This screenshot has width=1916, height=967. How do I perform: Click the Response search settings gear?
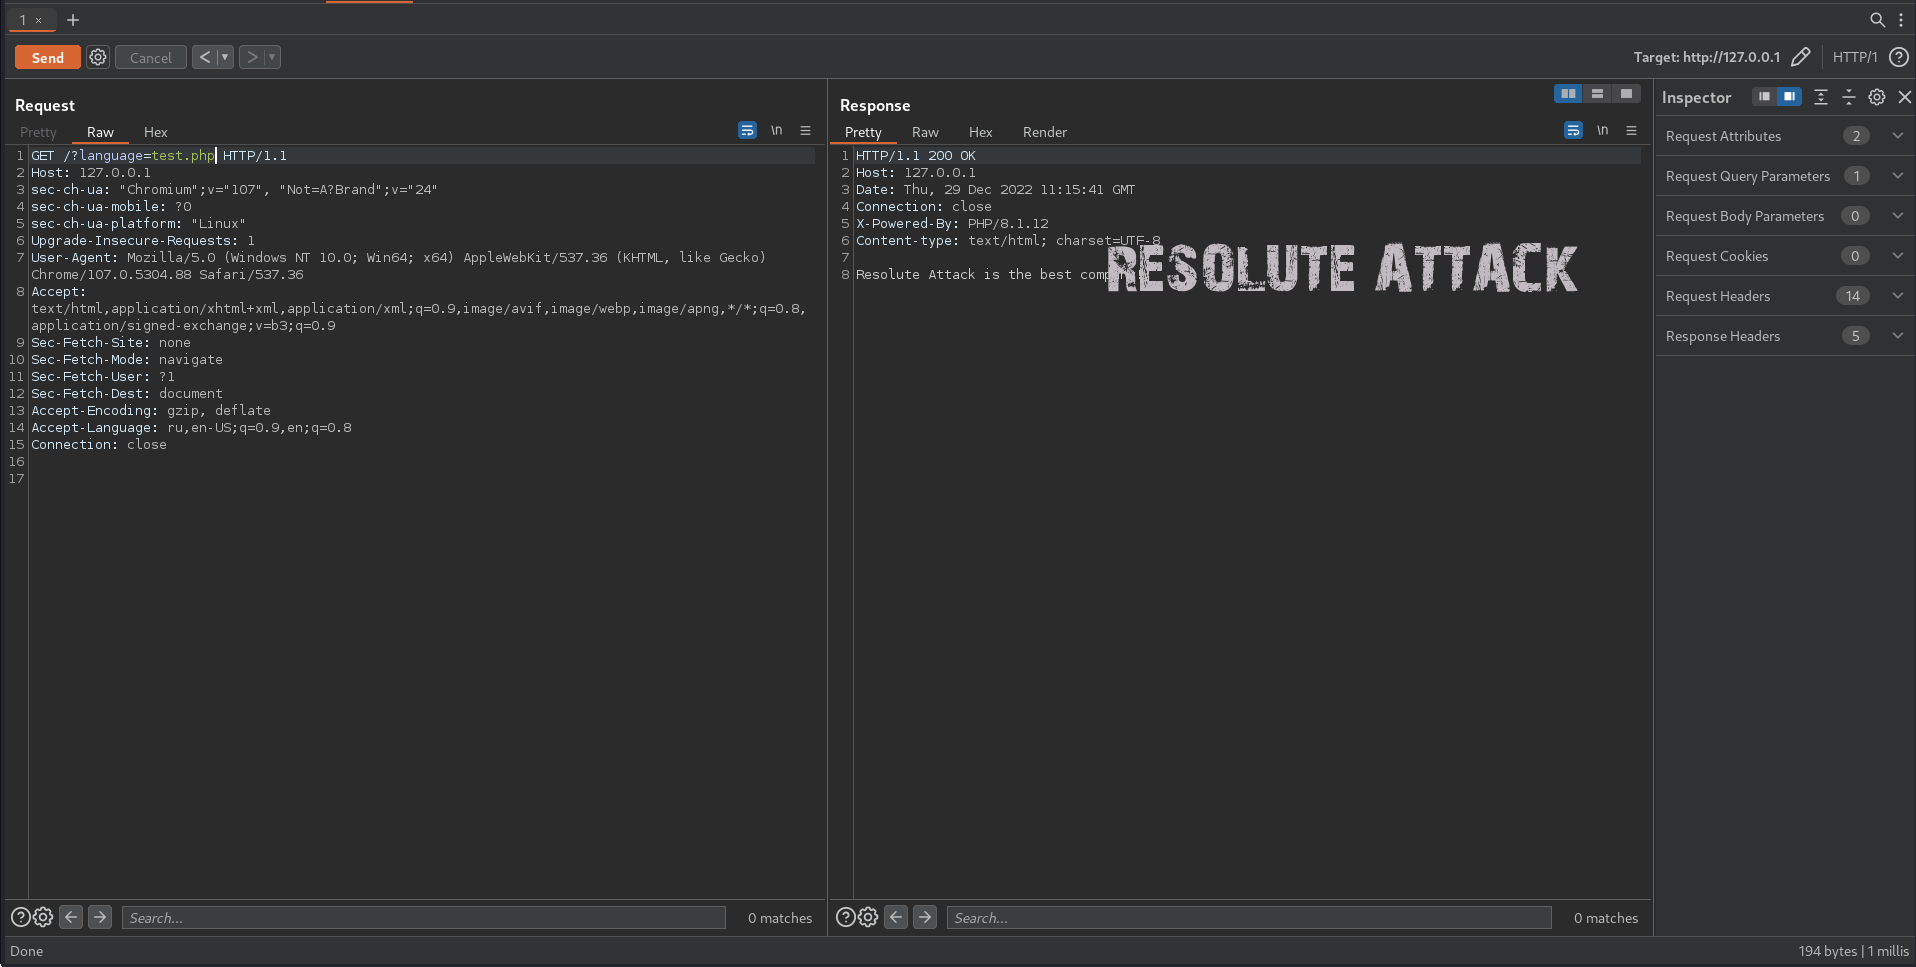pyautogui.click(x=868, y=917)
